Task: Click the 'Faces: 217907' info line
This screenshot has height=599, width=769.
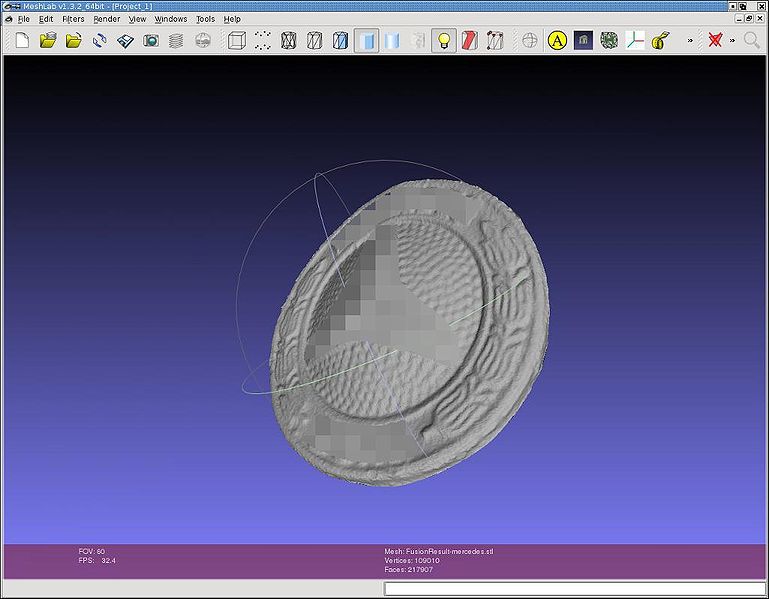Action: click(x=408, y=570)
